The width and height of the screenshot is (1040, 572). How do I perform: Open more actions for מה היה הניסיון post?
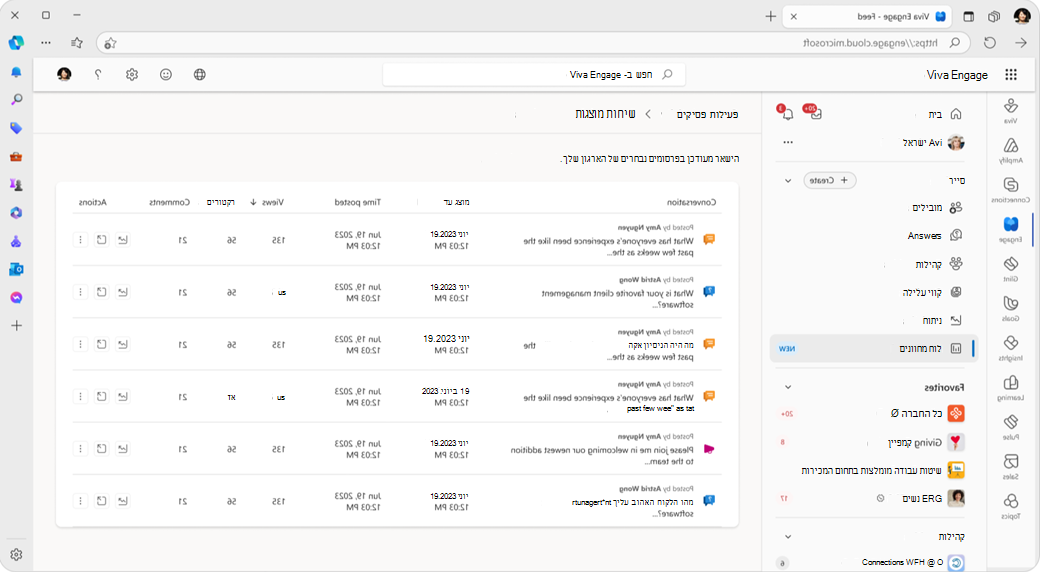[x=80, y=344]
